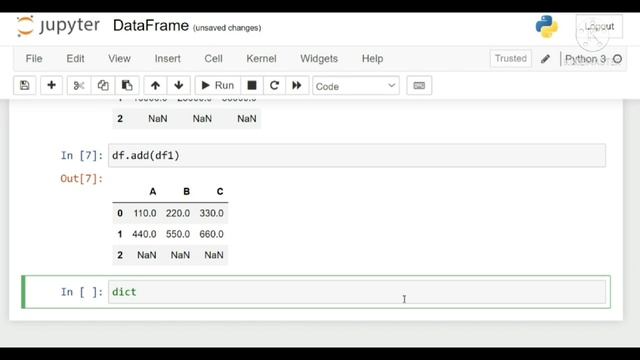
Task: Open the Kernel menu
Action: point(261,59)
